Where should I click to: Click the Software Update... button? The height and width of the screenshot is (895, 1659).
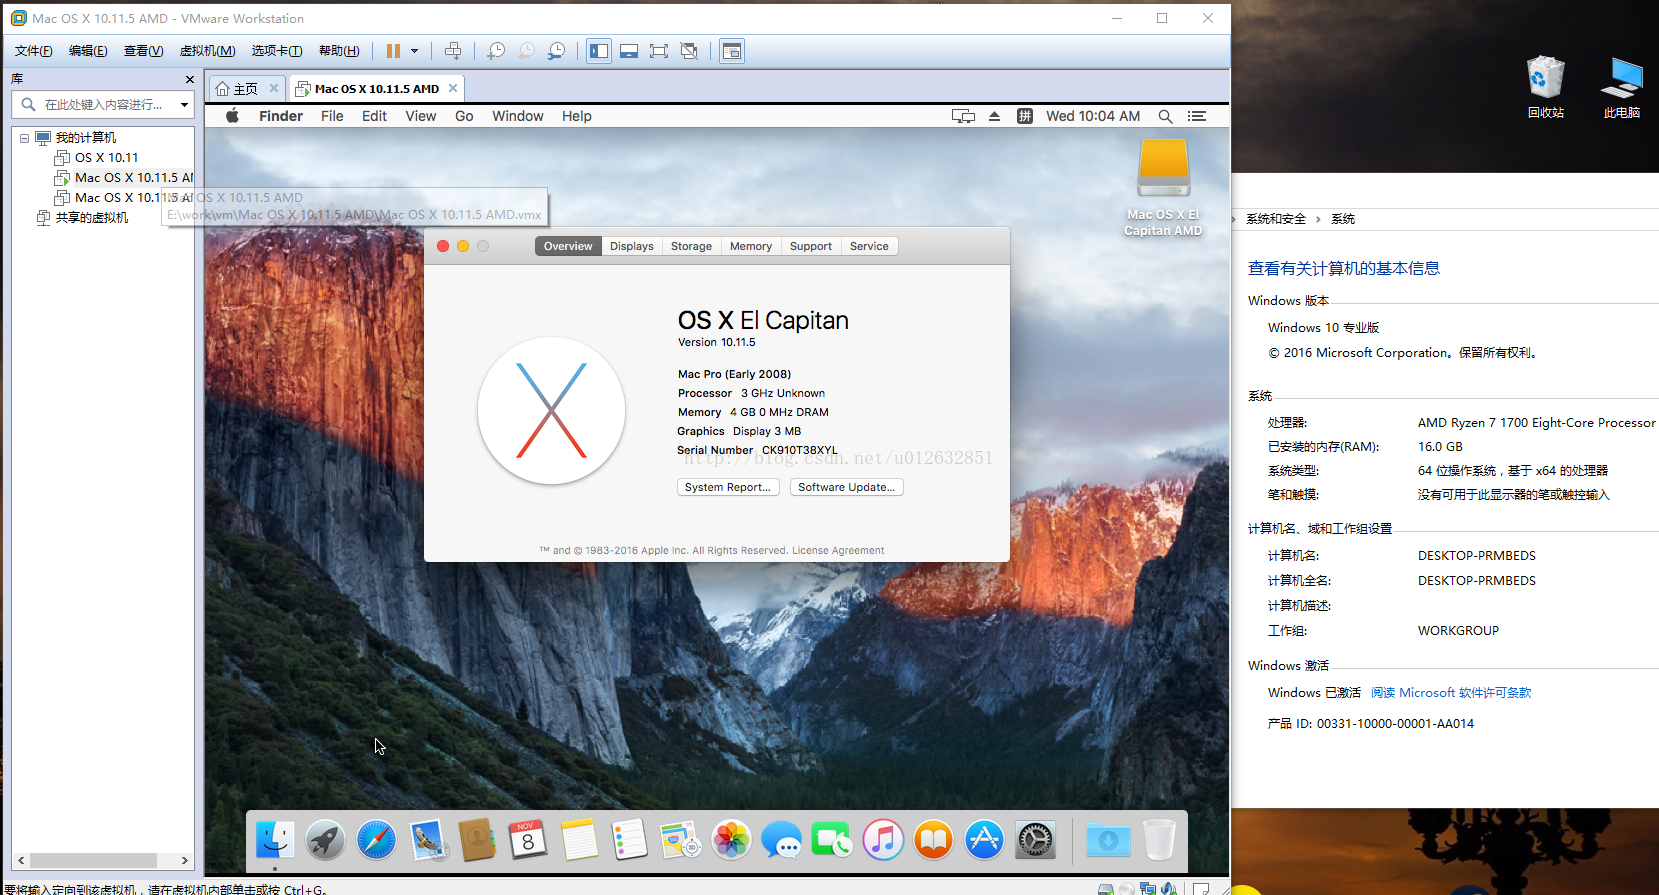(x=847, y=487)
